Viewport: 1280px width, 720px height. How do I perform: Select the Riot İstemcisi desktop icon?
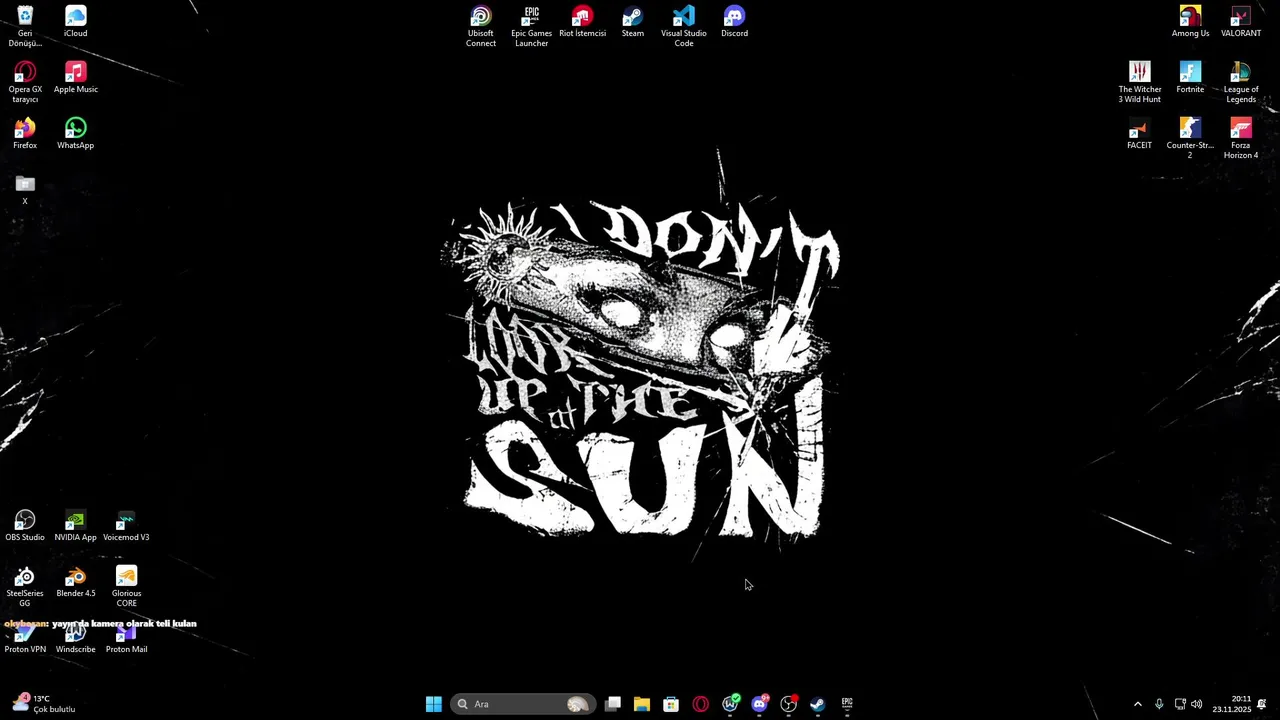(582, 22)
